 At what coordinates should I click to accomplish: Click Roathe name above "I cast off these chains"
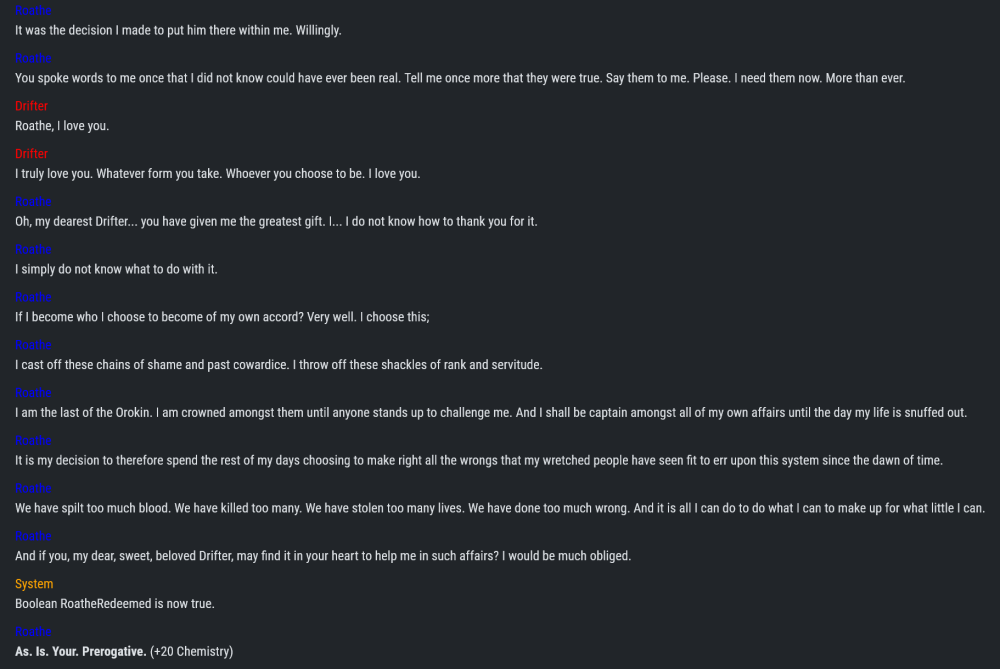[x=33, y=345]
